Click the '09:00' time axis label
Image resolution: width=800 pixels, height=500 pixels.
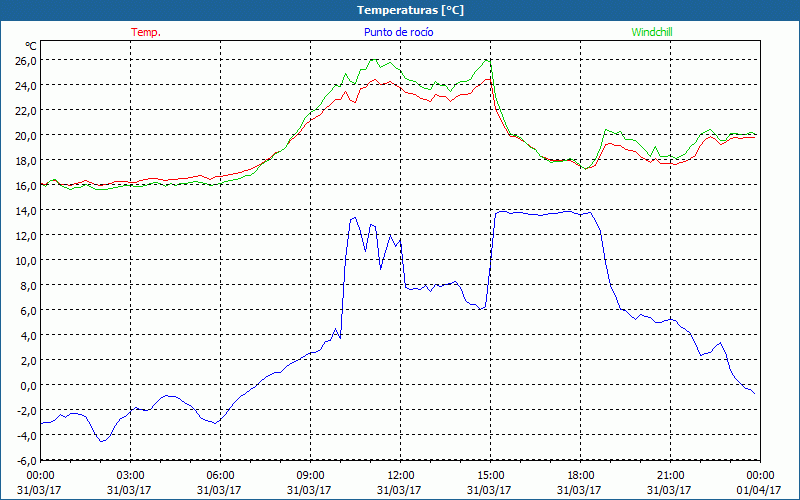[x=310, y=476]
